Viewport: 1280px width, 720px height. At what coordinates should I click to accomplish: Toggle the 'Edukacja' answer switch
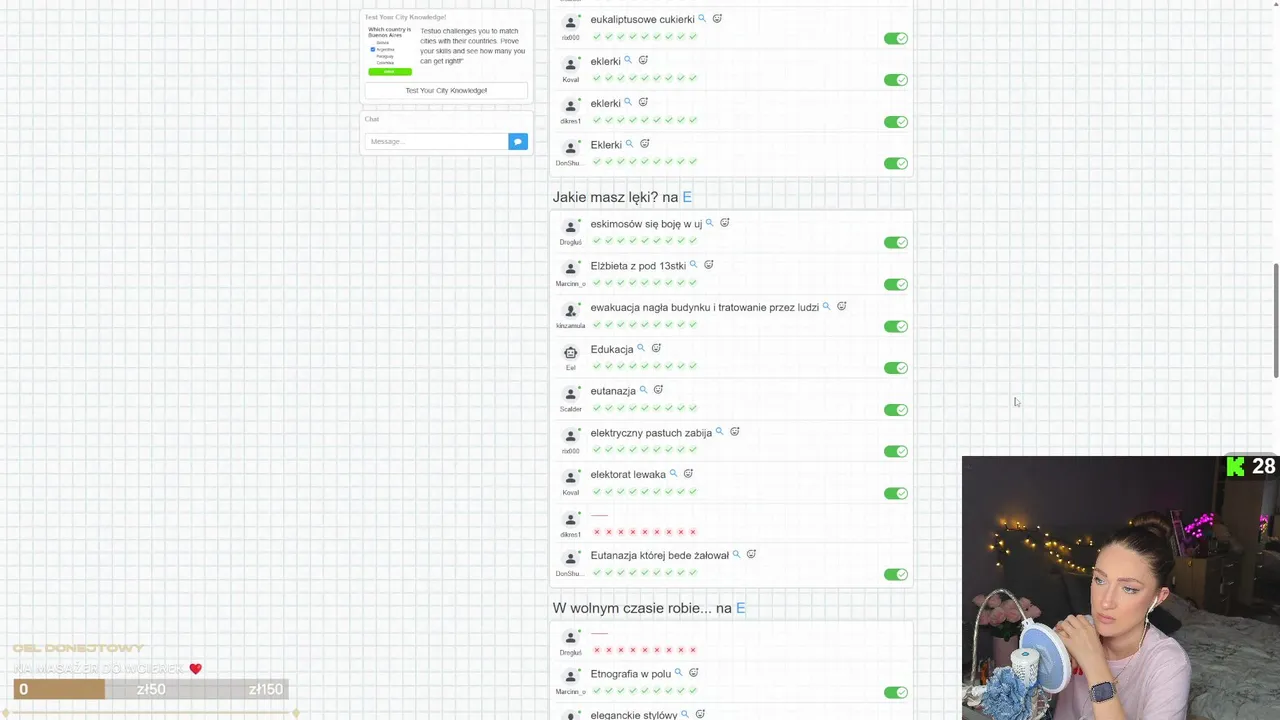(895, 368)
